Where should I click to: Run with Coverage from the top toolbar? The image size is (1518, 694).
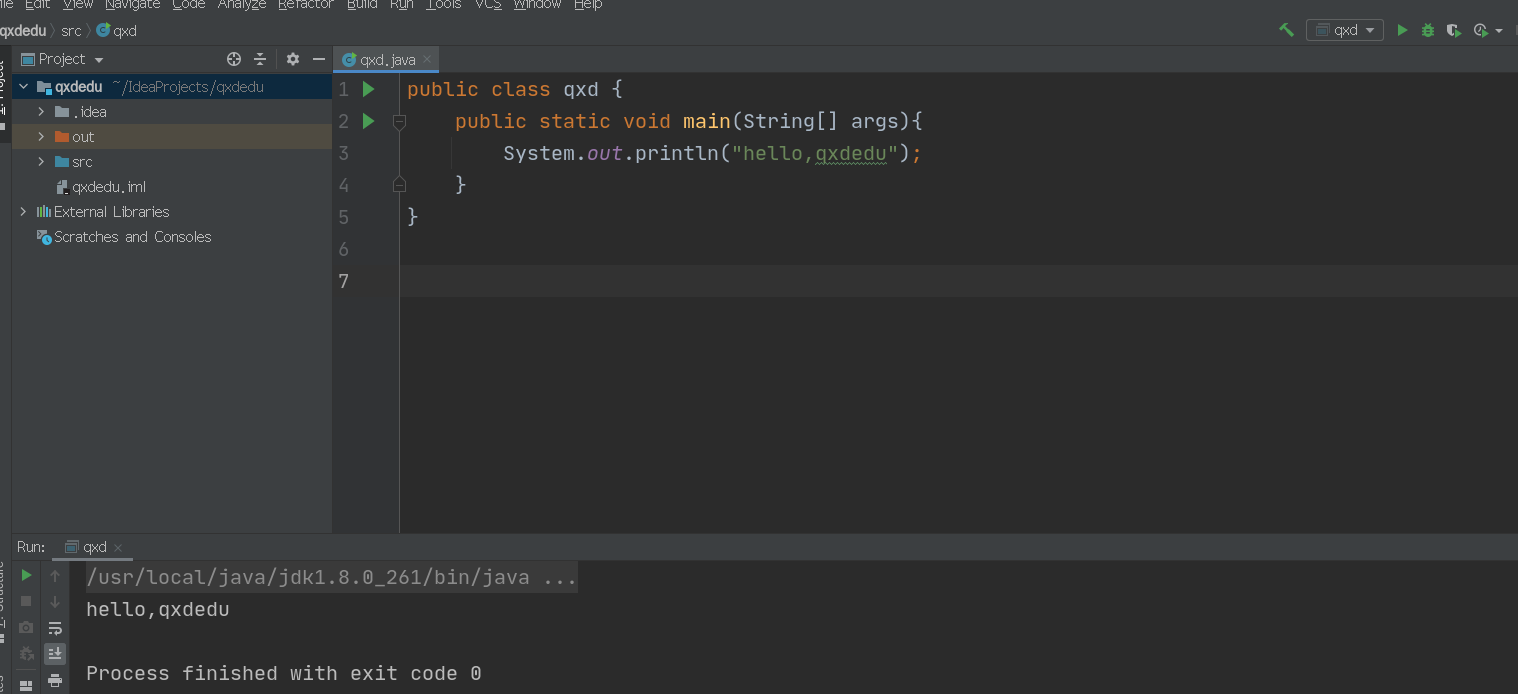[1454, 30]
